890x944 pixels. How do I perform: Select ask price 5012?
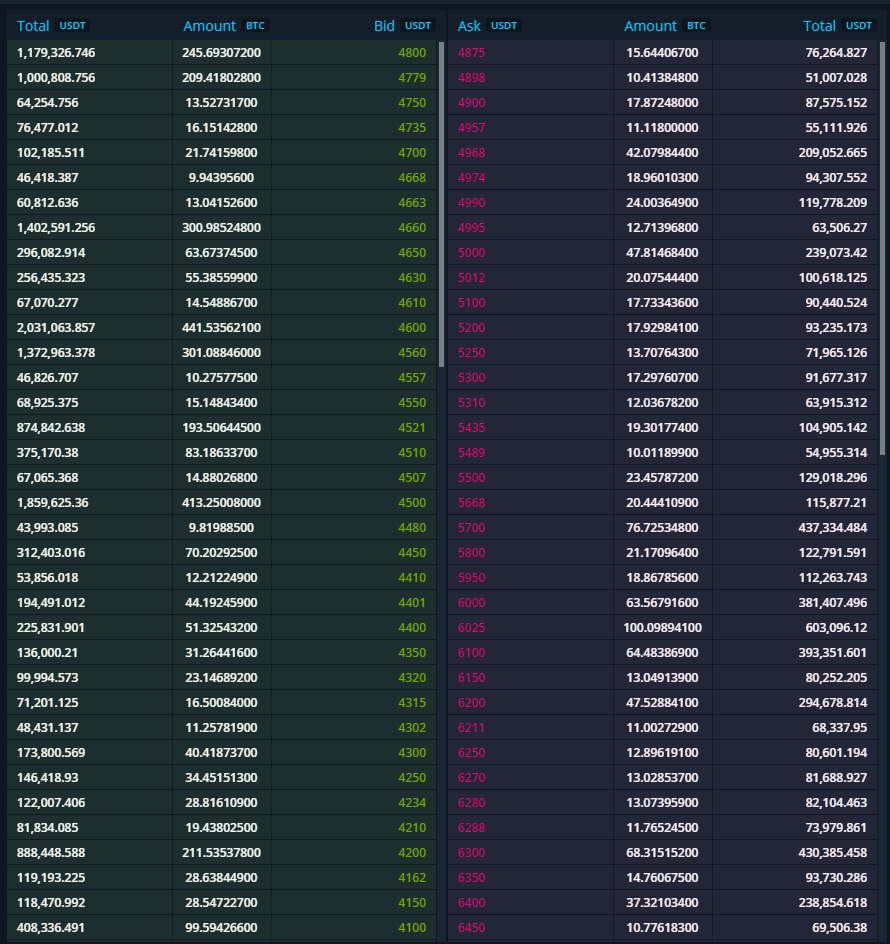tap(471, 278)
